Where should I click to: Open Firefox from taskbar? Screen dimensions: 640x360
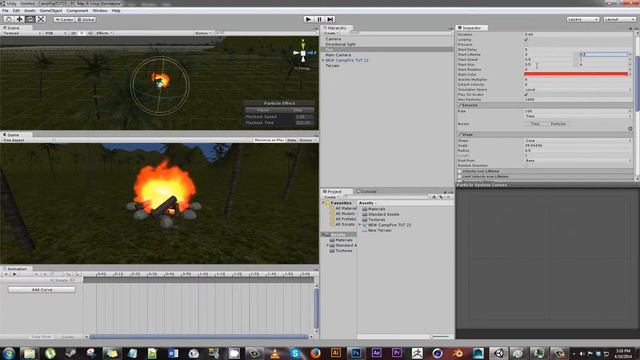click(x=316, y=353)
